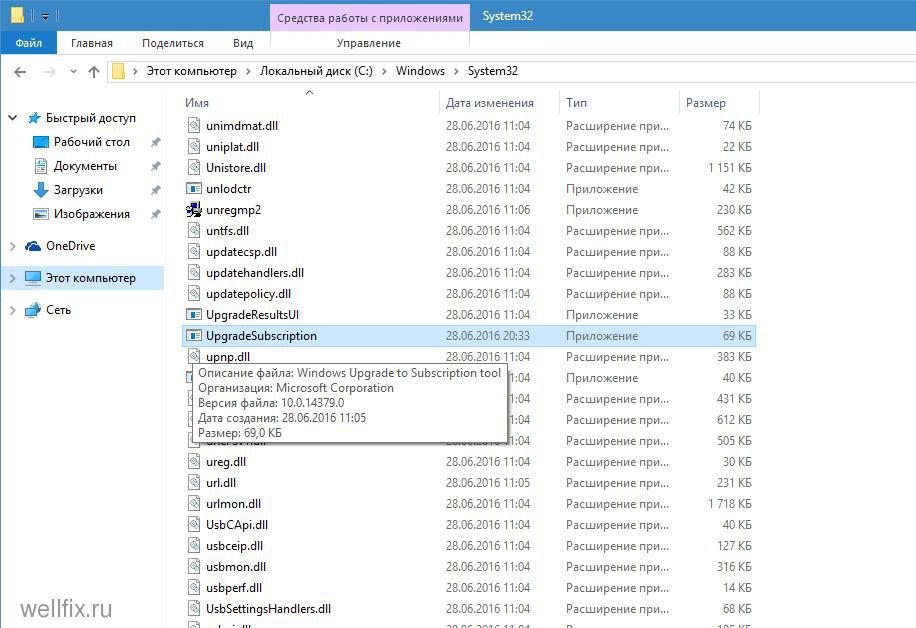Go up one folder level arrow
916x628 pixels.
click(x=93, y=72)
